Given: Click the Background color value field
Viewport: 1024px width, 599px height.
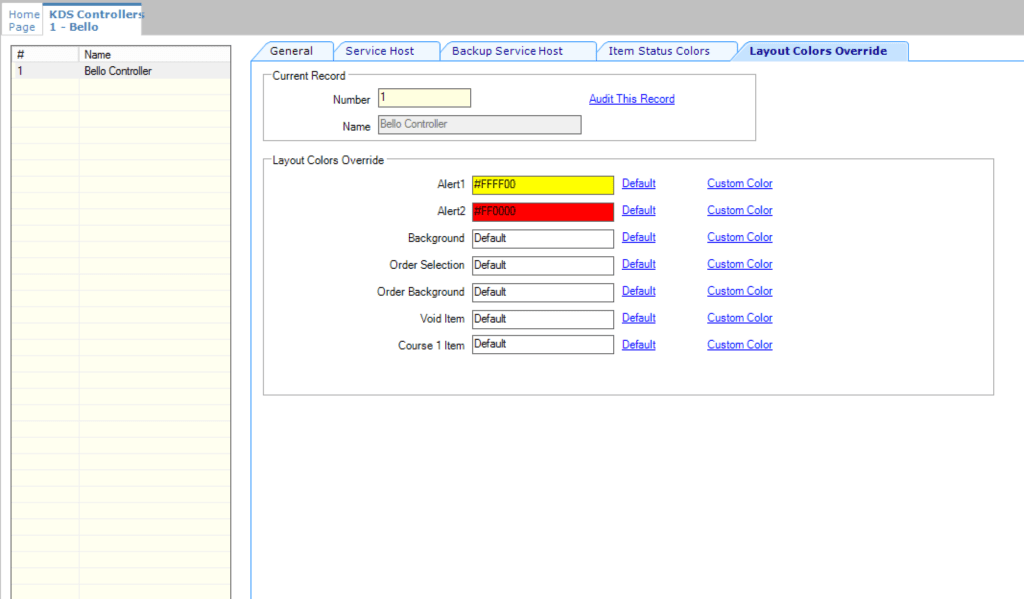Looking at the screenshot, I should coord(543,238).
